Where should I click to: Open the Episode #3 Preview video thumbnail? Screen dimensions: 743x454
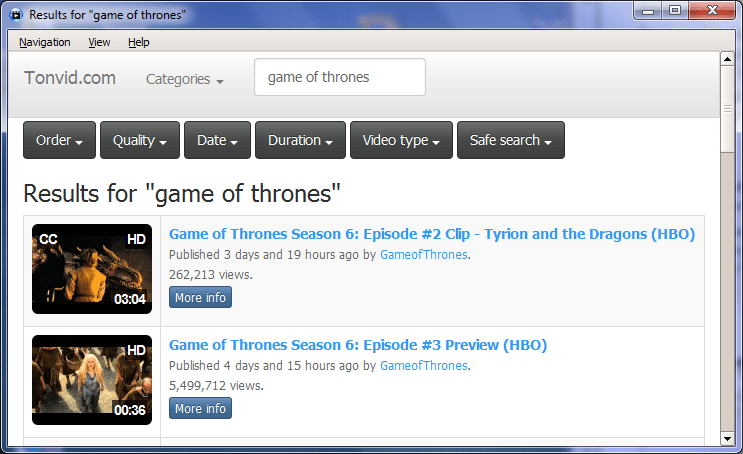pos(92,380)
